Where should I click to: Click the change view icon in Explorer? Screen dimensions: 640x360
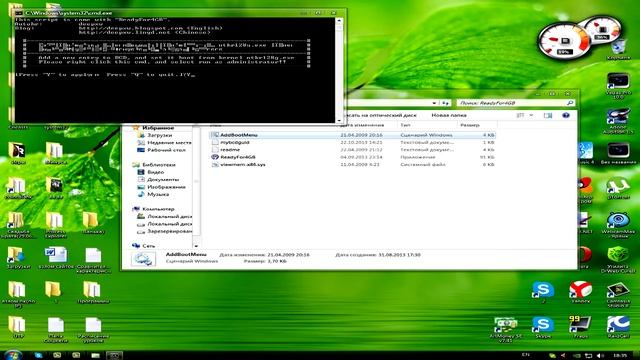tap(520, 116)
